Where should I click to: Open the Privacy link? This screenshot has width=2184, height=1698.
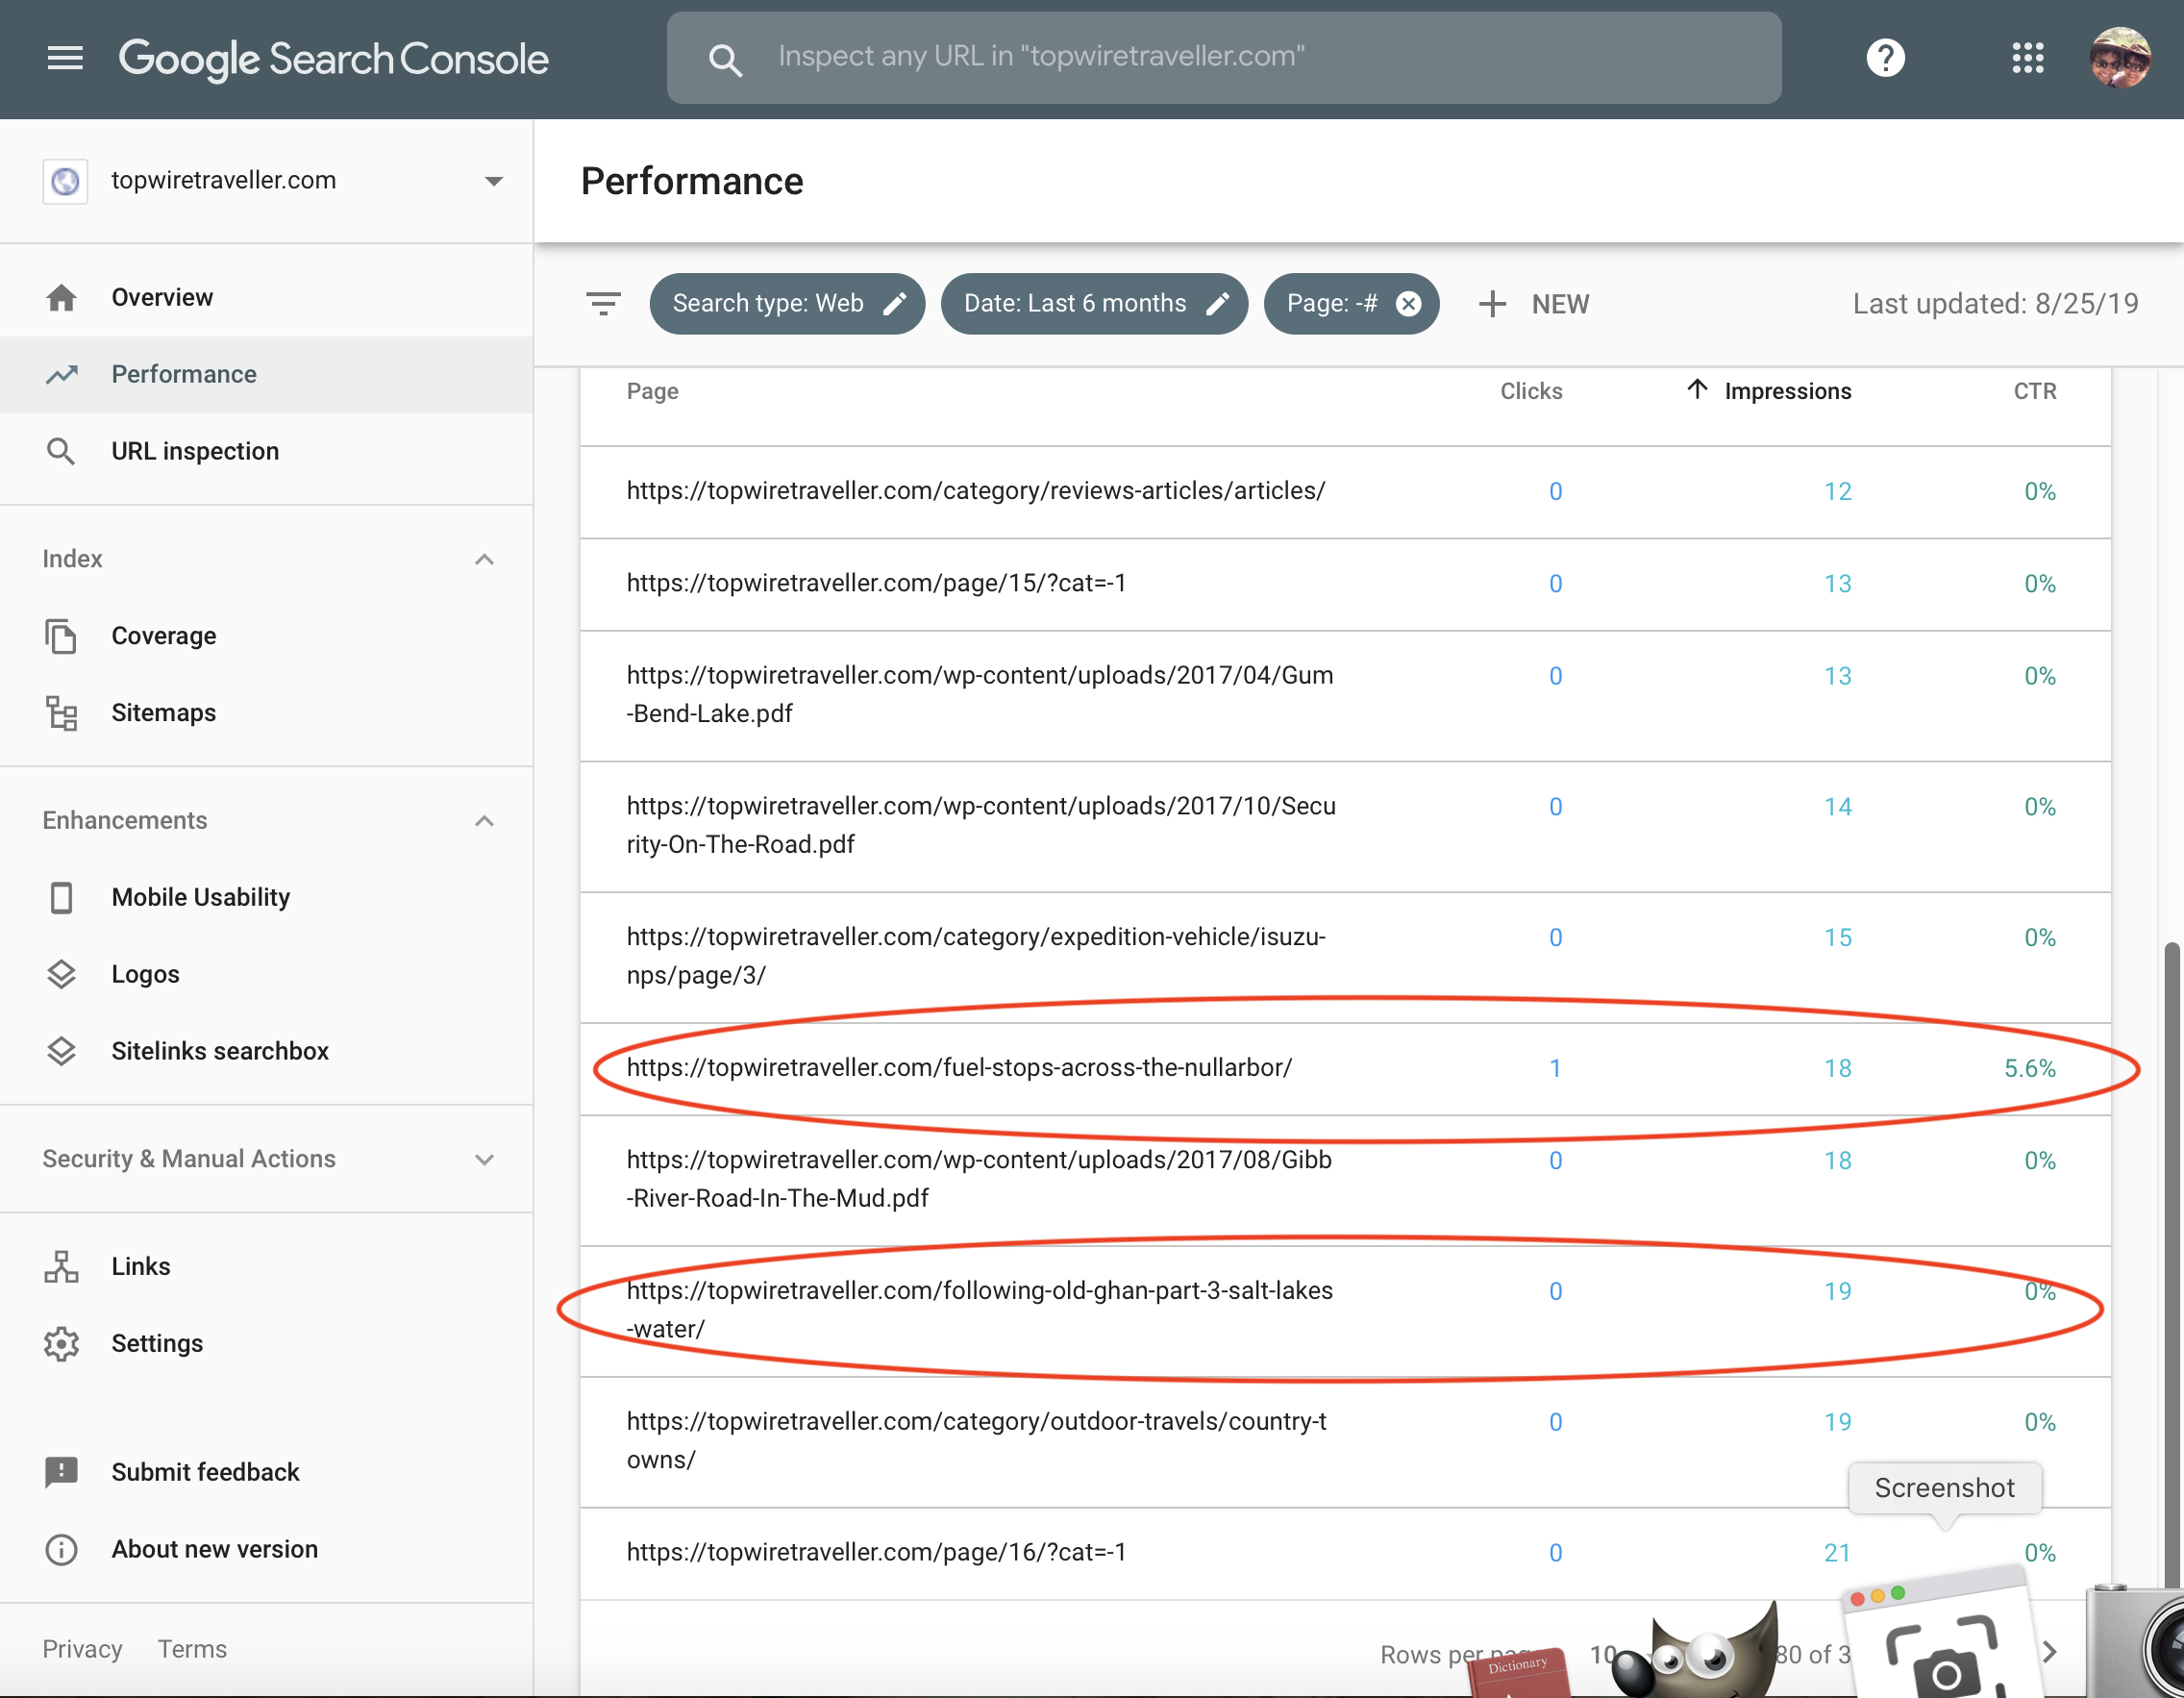tap(82, 1649)
